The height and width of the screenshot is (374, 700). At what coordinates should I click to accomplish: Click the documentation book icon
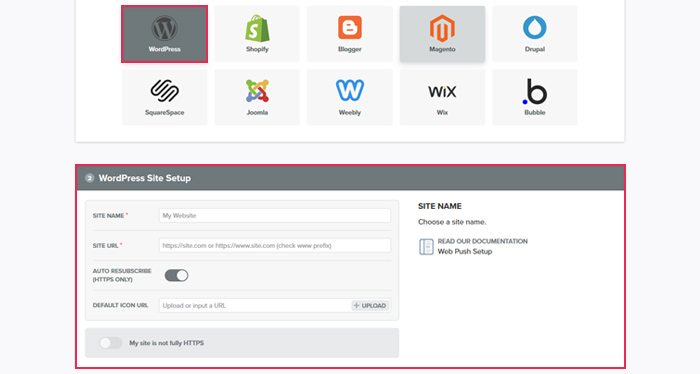point(426,246)
